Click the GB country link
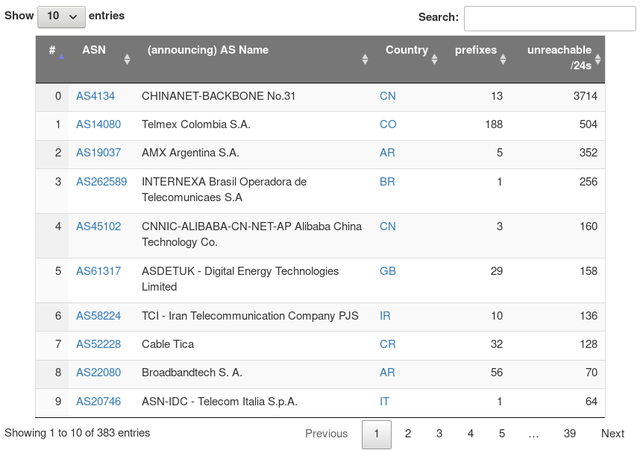Image resolution: width=640 pixels, height=453 pixels. tap(388, 271)
